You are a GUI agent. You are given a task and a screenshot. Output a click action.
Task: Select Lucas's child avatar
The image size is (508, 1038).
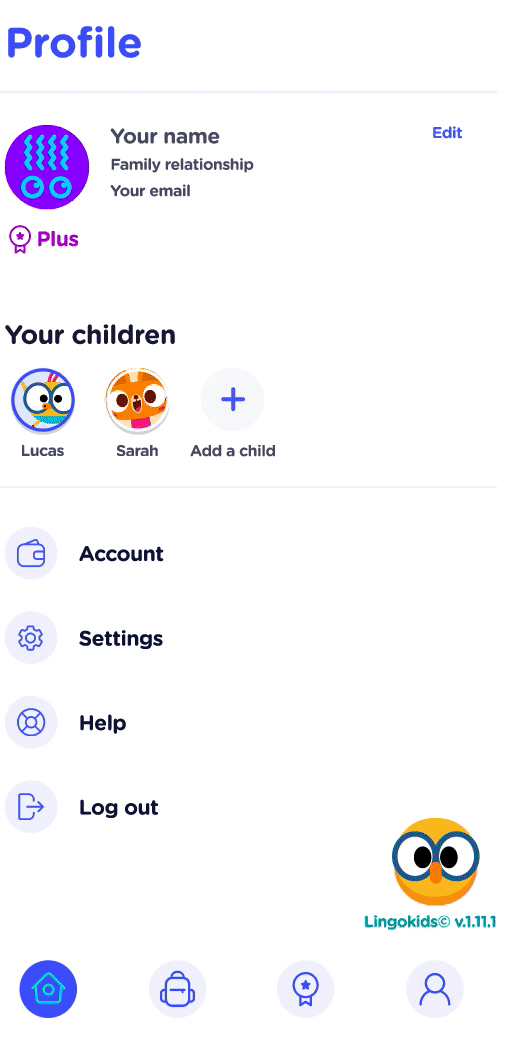[x=43, y=400]
